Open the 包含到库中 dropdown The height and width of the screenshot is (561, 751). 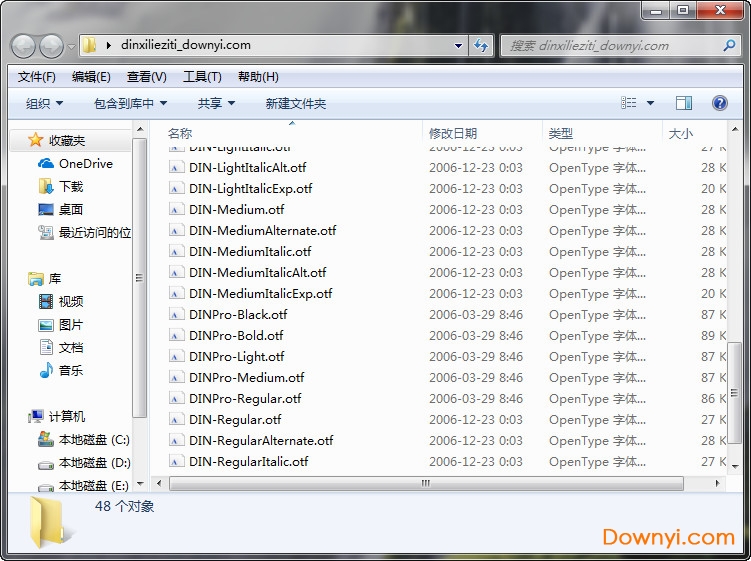130,103
